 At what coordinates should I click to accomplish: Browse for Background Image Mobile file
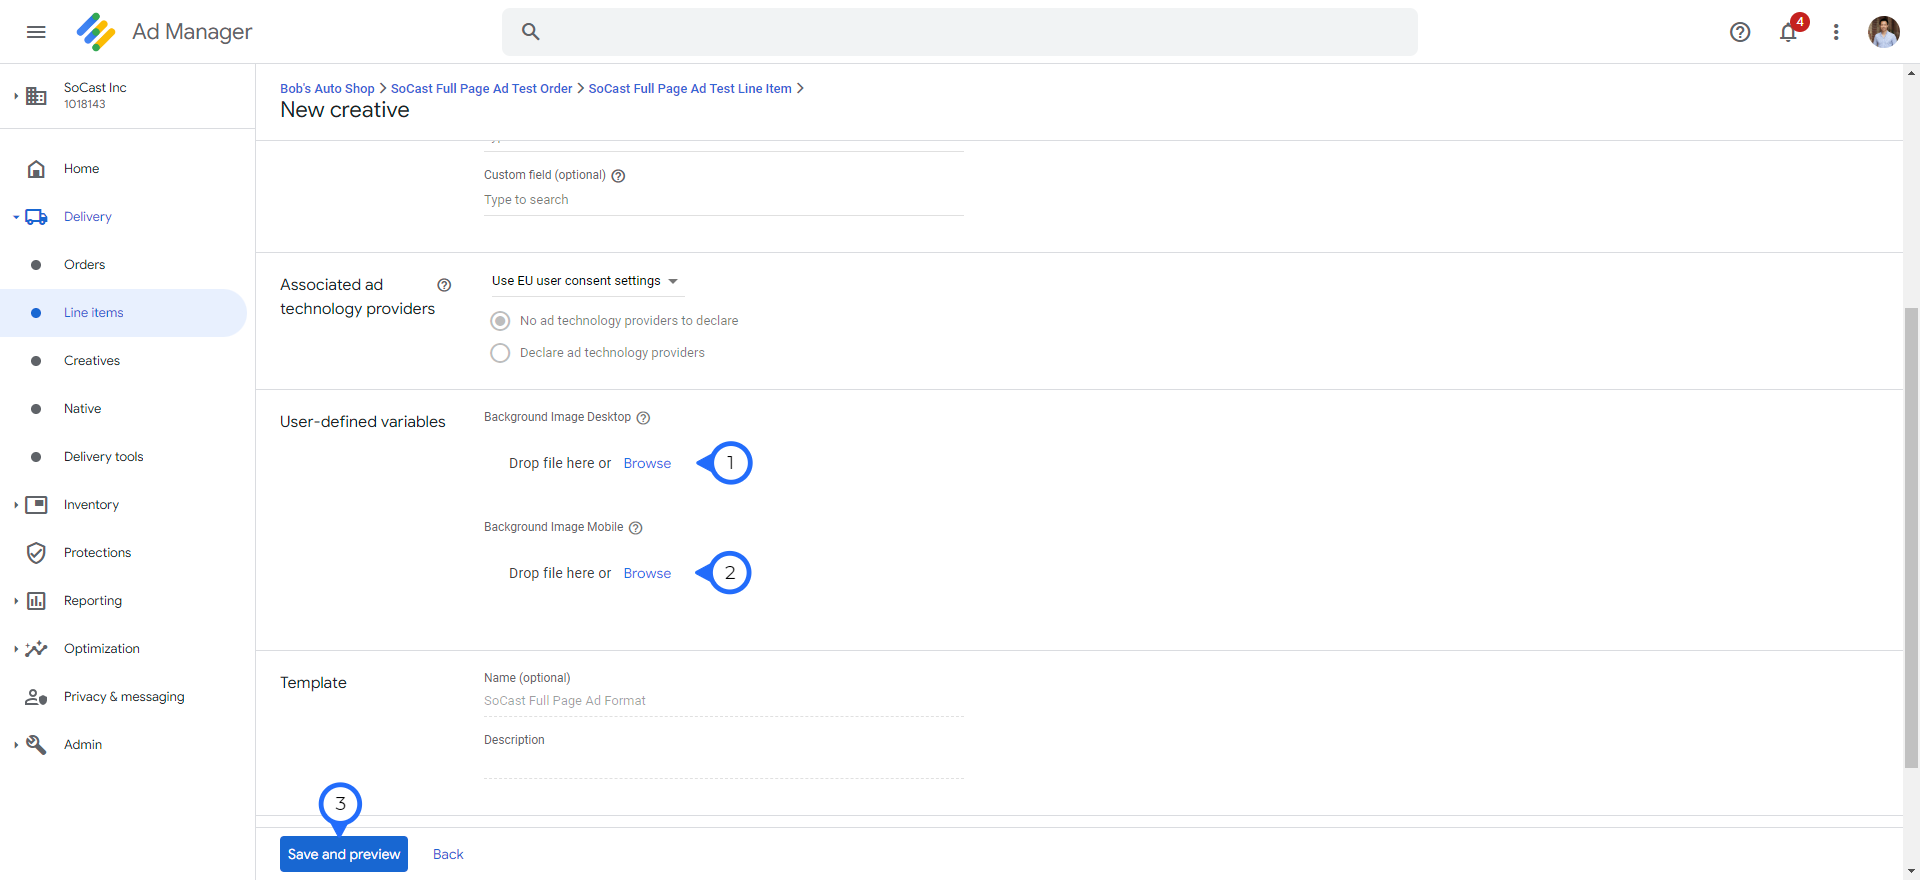[x=647, y=573]
